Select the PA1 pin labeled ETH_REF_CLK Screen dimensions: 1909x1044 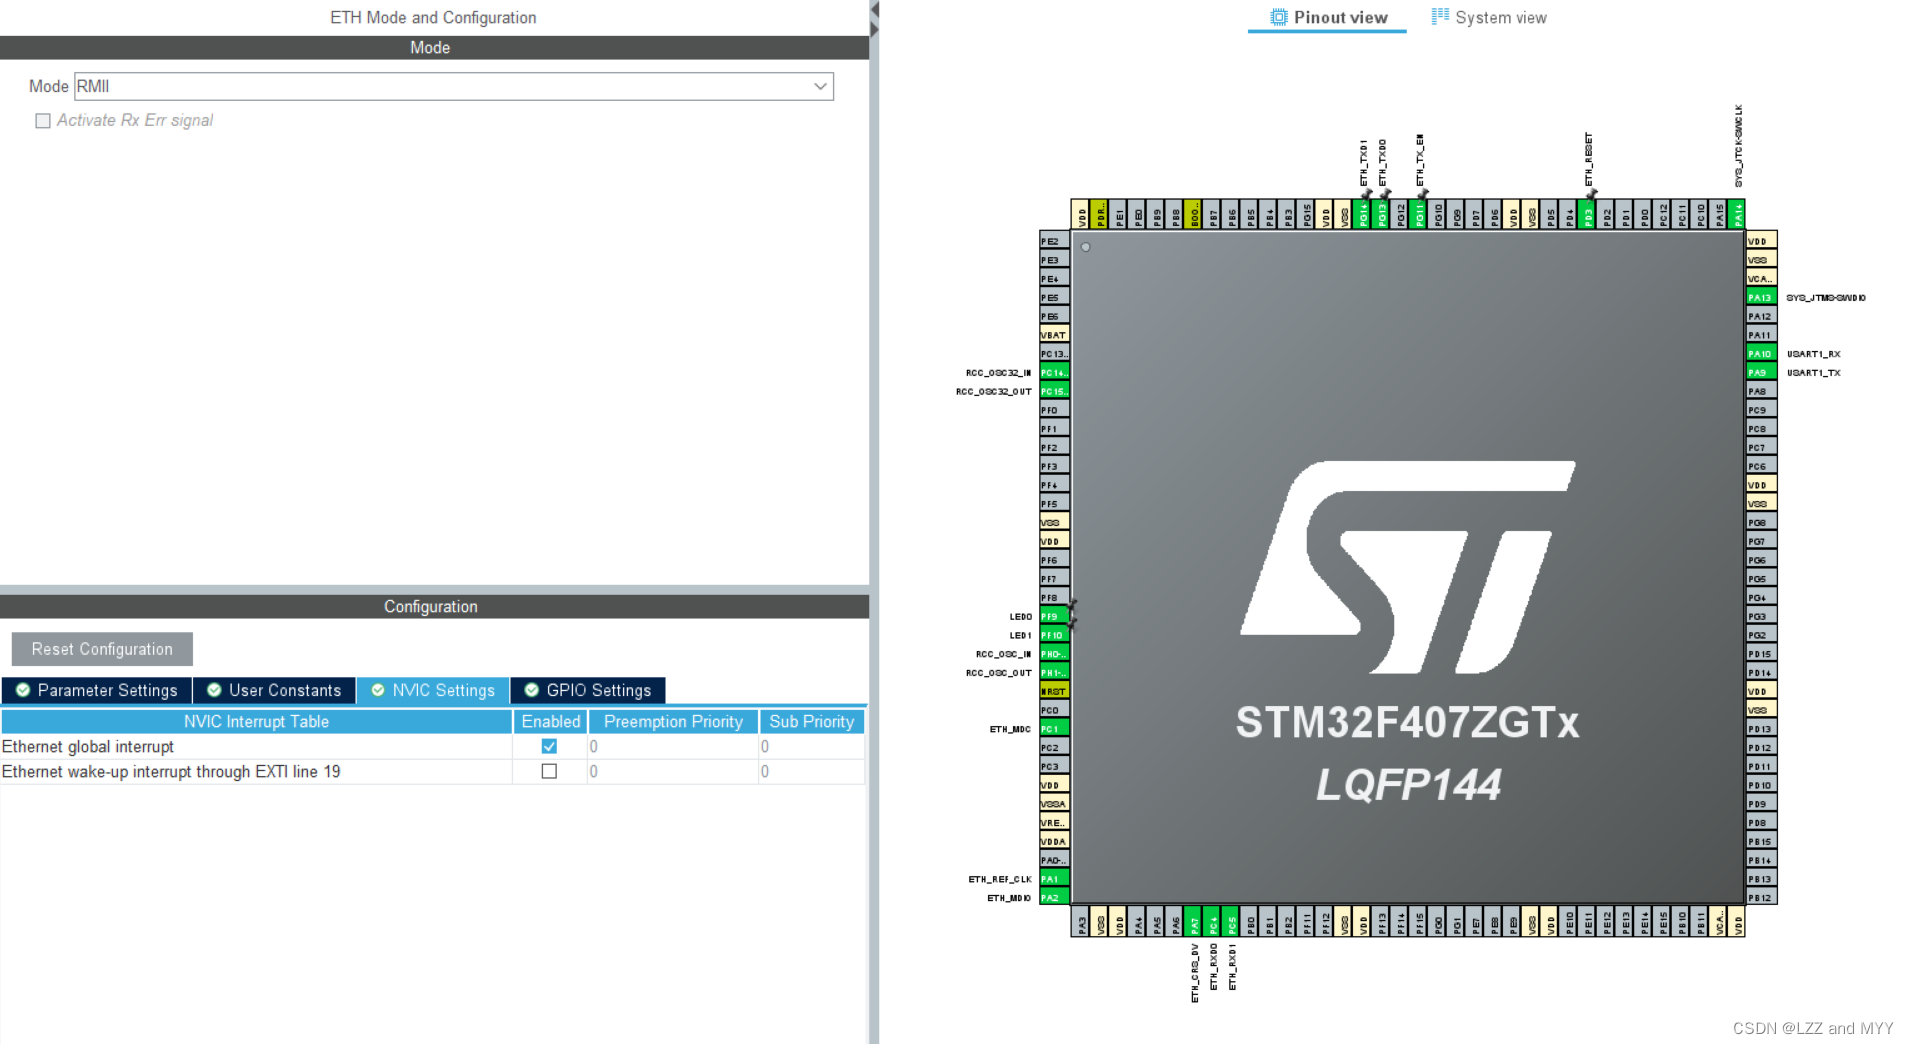(x=1054, y=879)
